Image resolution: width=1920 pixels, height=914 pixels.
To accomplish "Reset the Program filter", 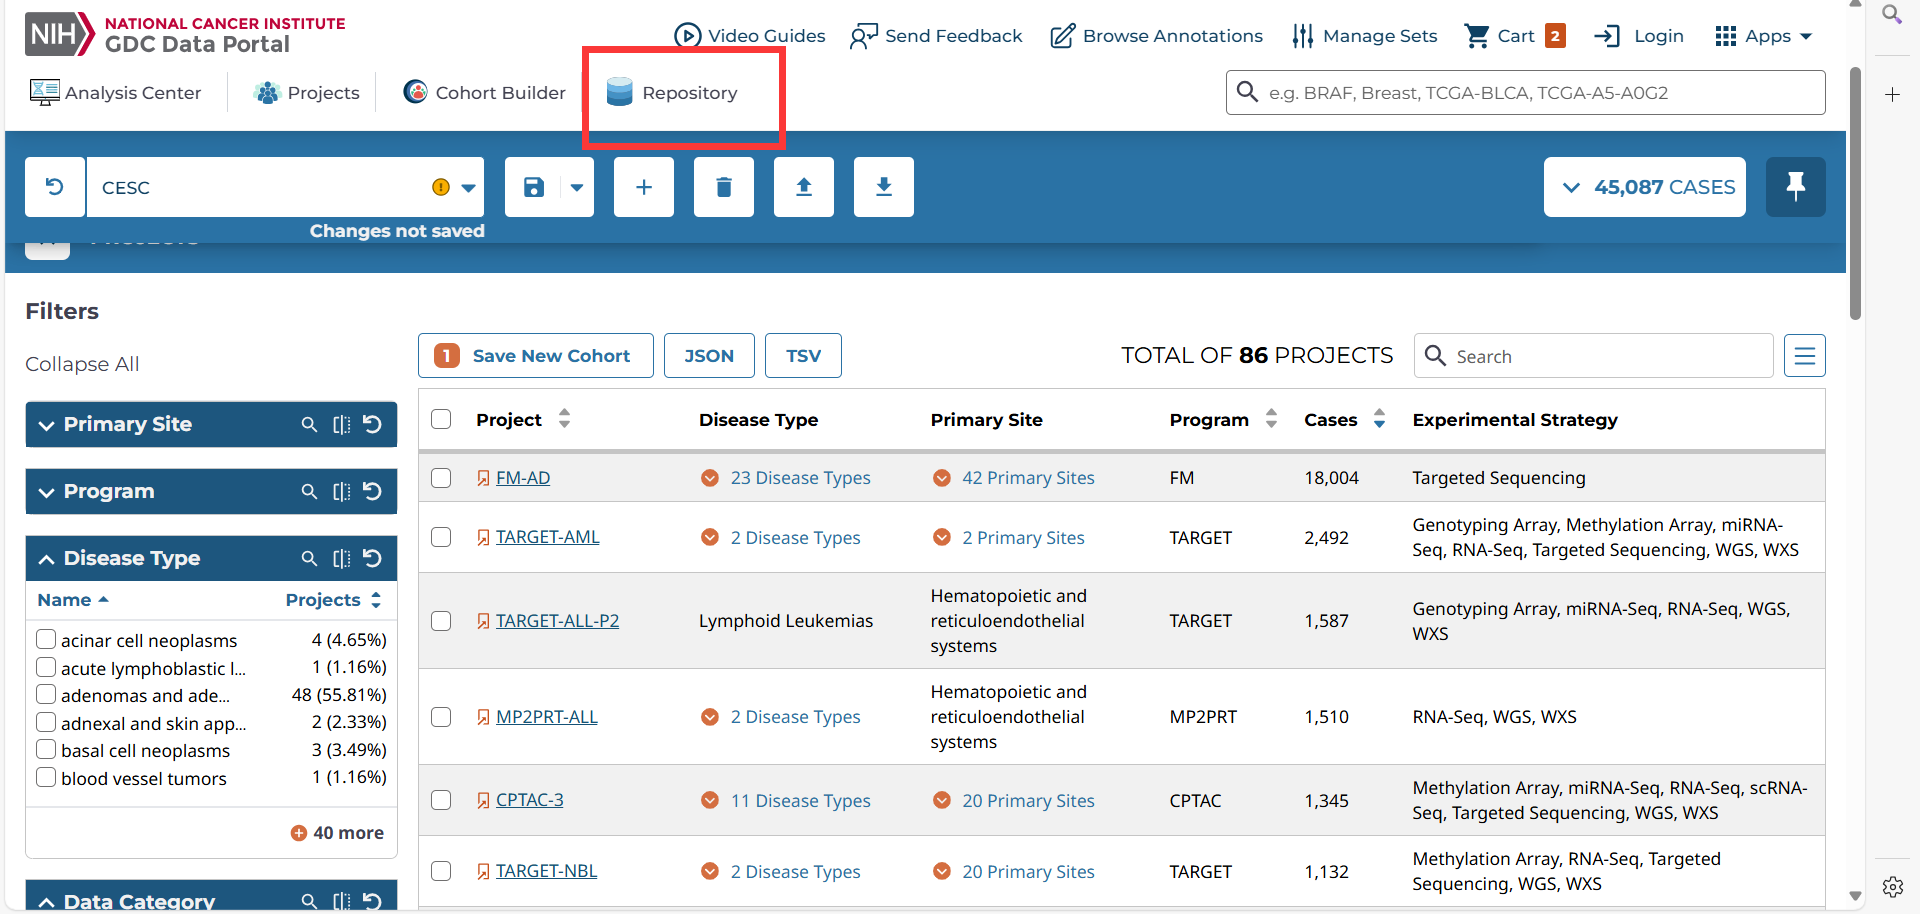I will pos(372,492).
